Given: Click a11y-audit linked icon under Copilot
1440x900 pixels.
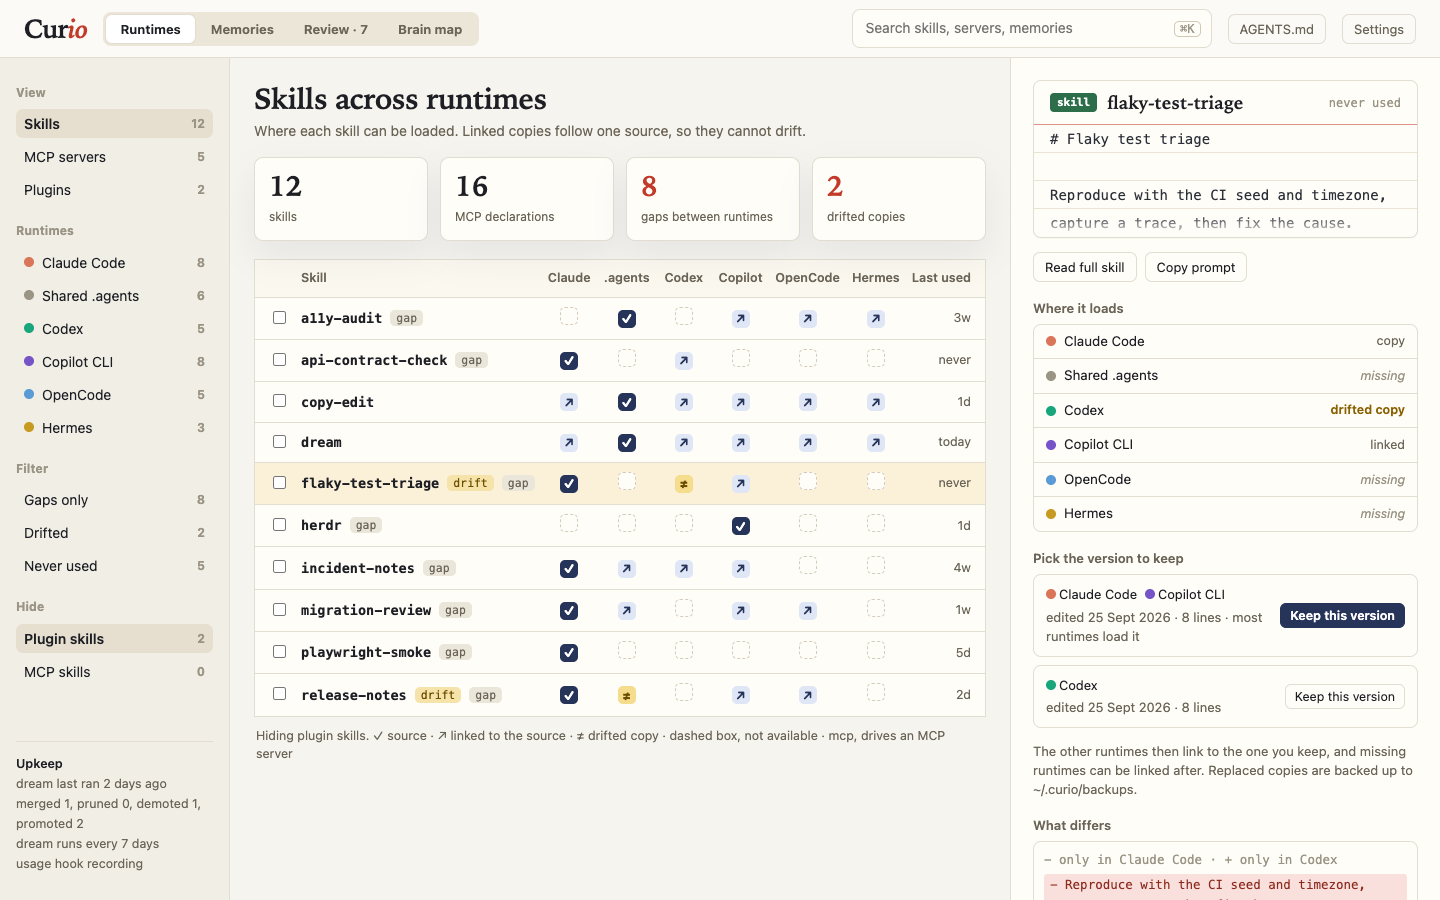Looking at the screenshot, I should (741, 319).
